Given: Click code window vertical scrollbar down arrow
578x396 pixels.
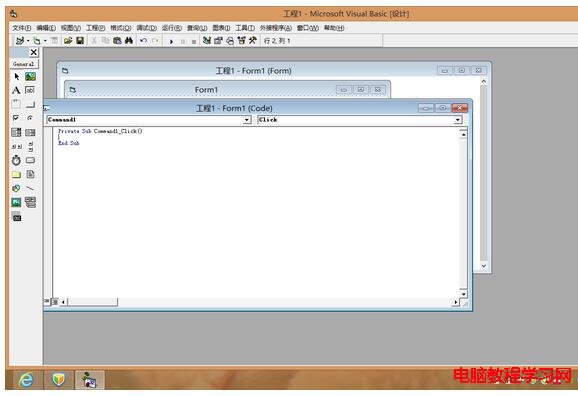Looking at the screenshot, I should click(x=464, y=293).
